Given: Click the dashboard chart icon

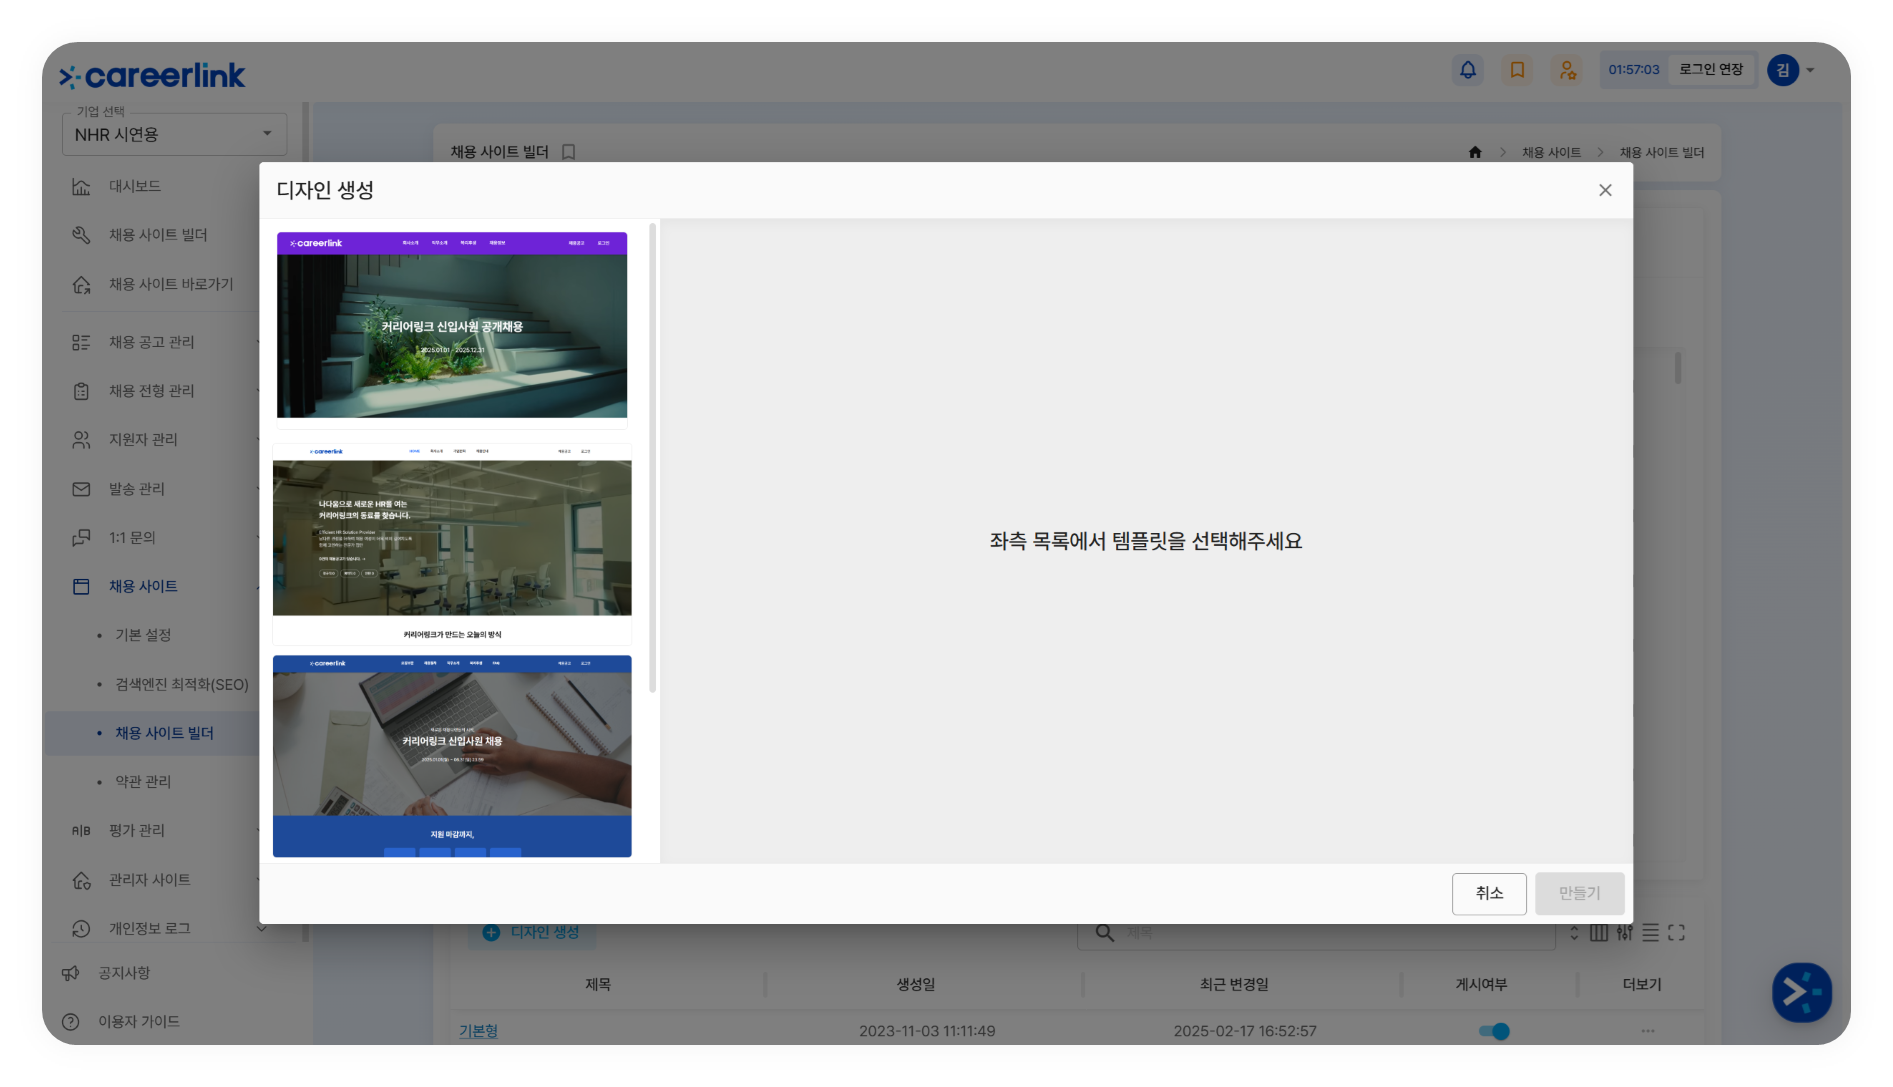Looking at the screenshot, I should pos(81,186).
